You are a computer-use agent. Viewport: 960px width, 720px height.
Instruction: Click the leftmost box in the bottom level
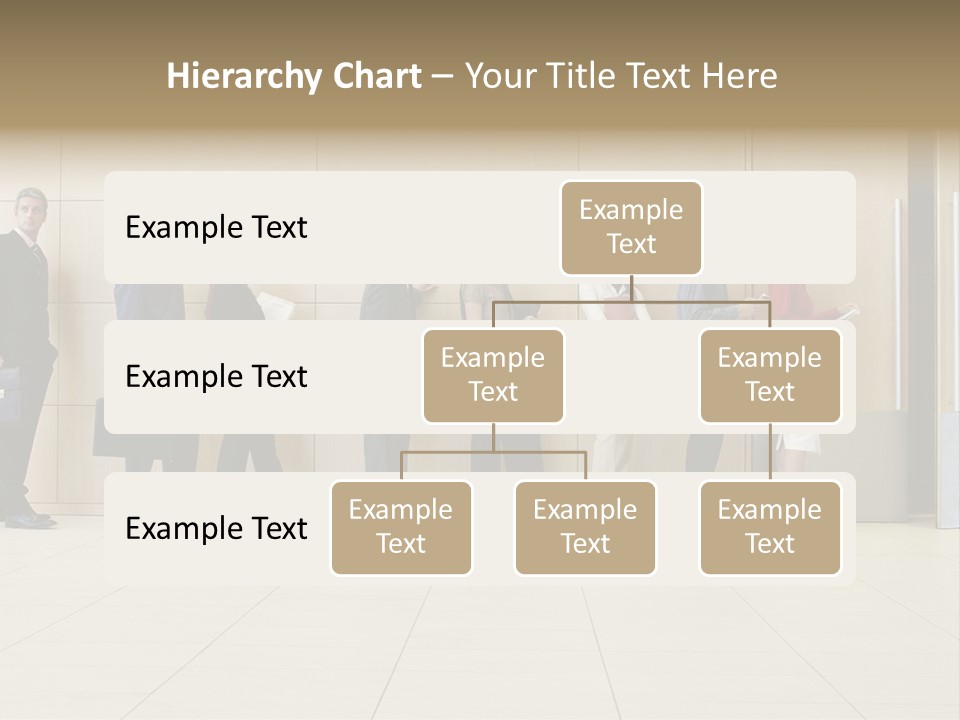tap(401, 528)
